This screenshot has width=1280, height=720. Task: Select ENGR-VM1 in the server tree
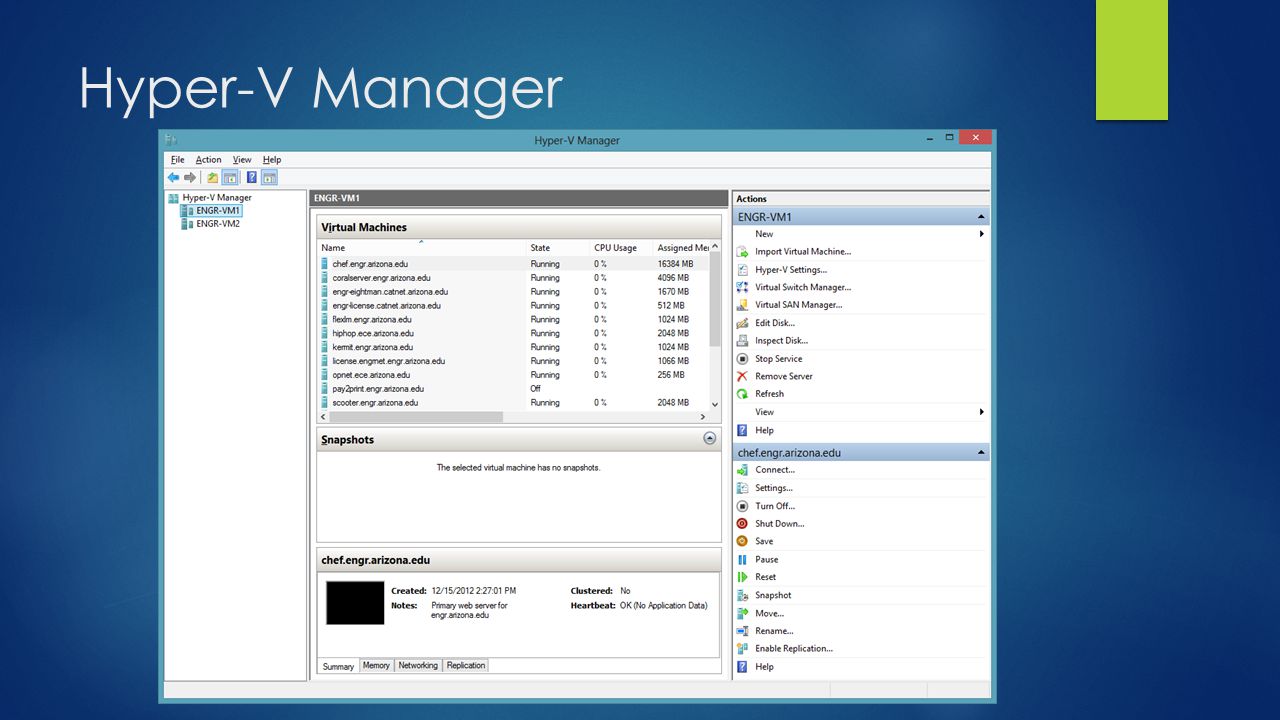(x=218, y=211)
